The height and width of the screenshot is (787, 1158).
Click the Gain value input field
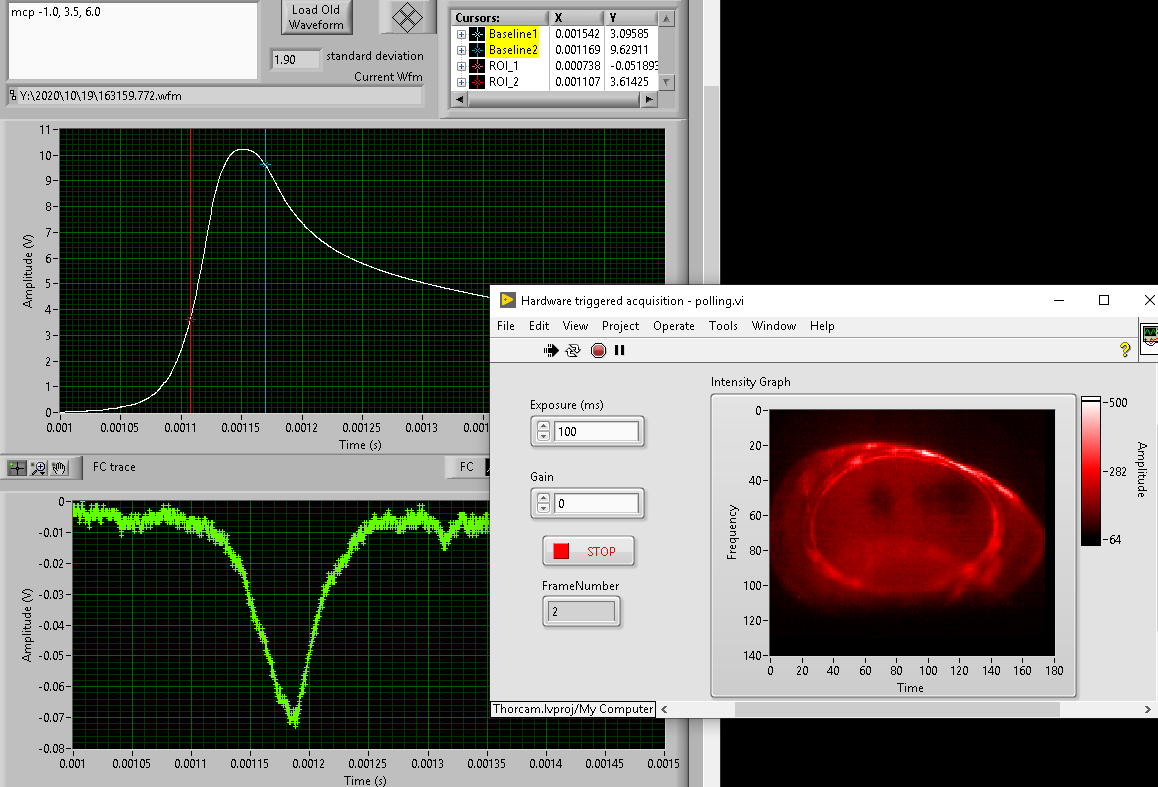596,503
